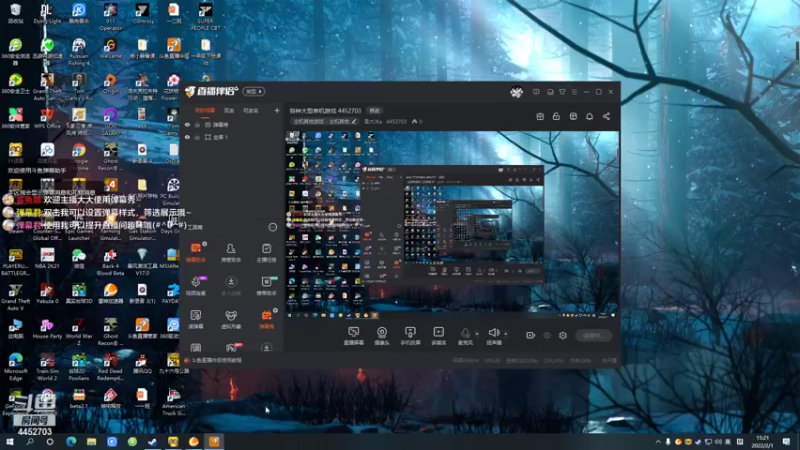800x450 pixels.
Task: Add a new scene with the plus button
Action: coord(277,110)
